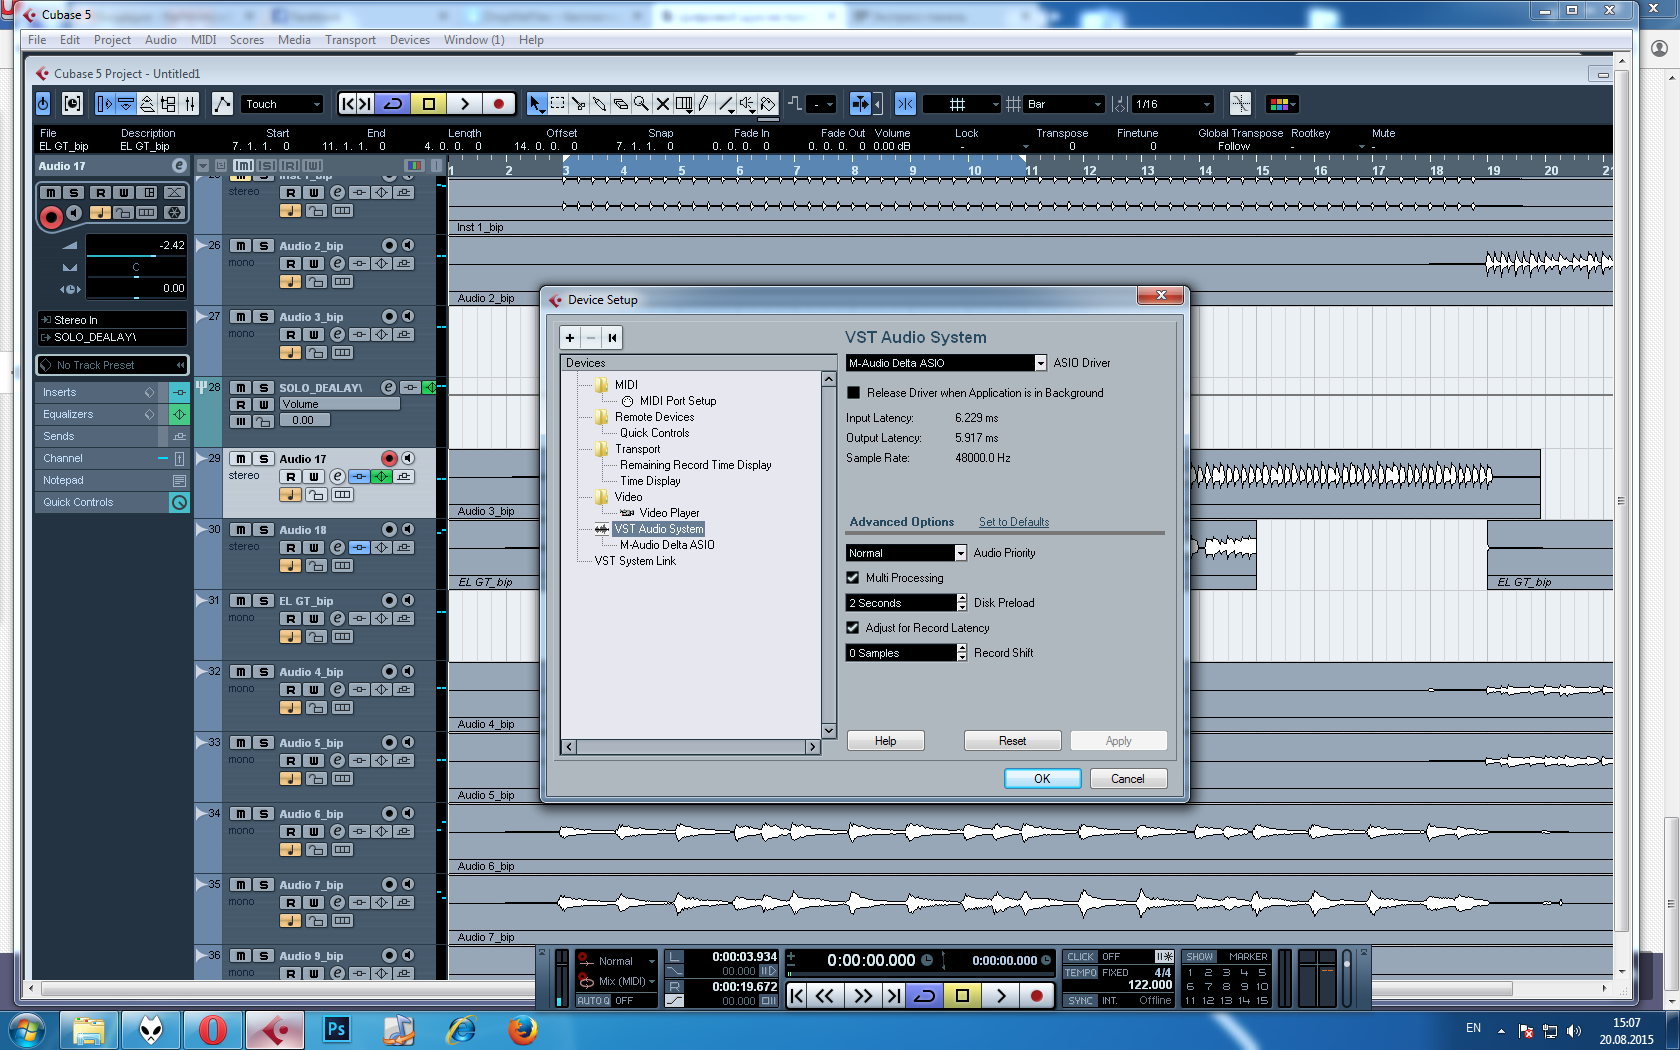
Task: Add a device with the plus button
Action: click(570, 337)
